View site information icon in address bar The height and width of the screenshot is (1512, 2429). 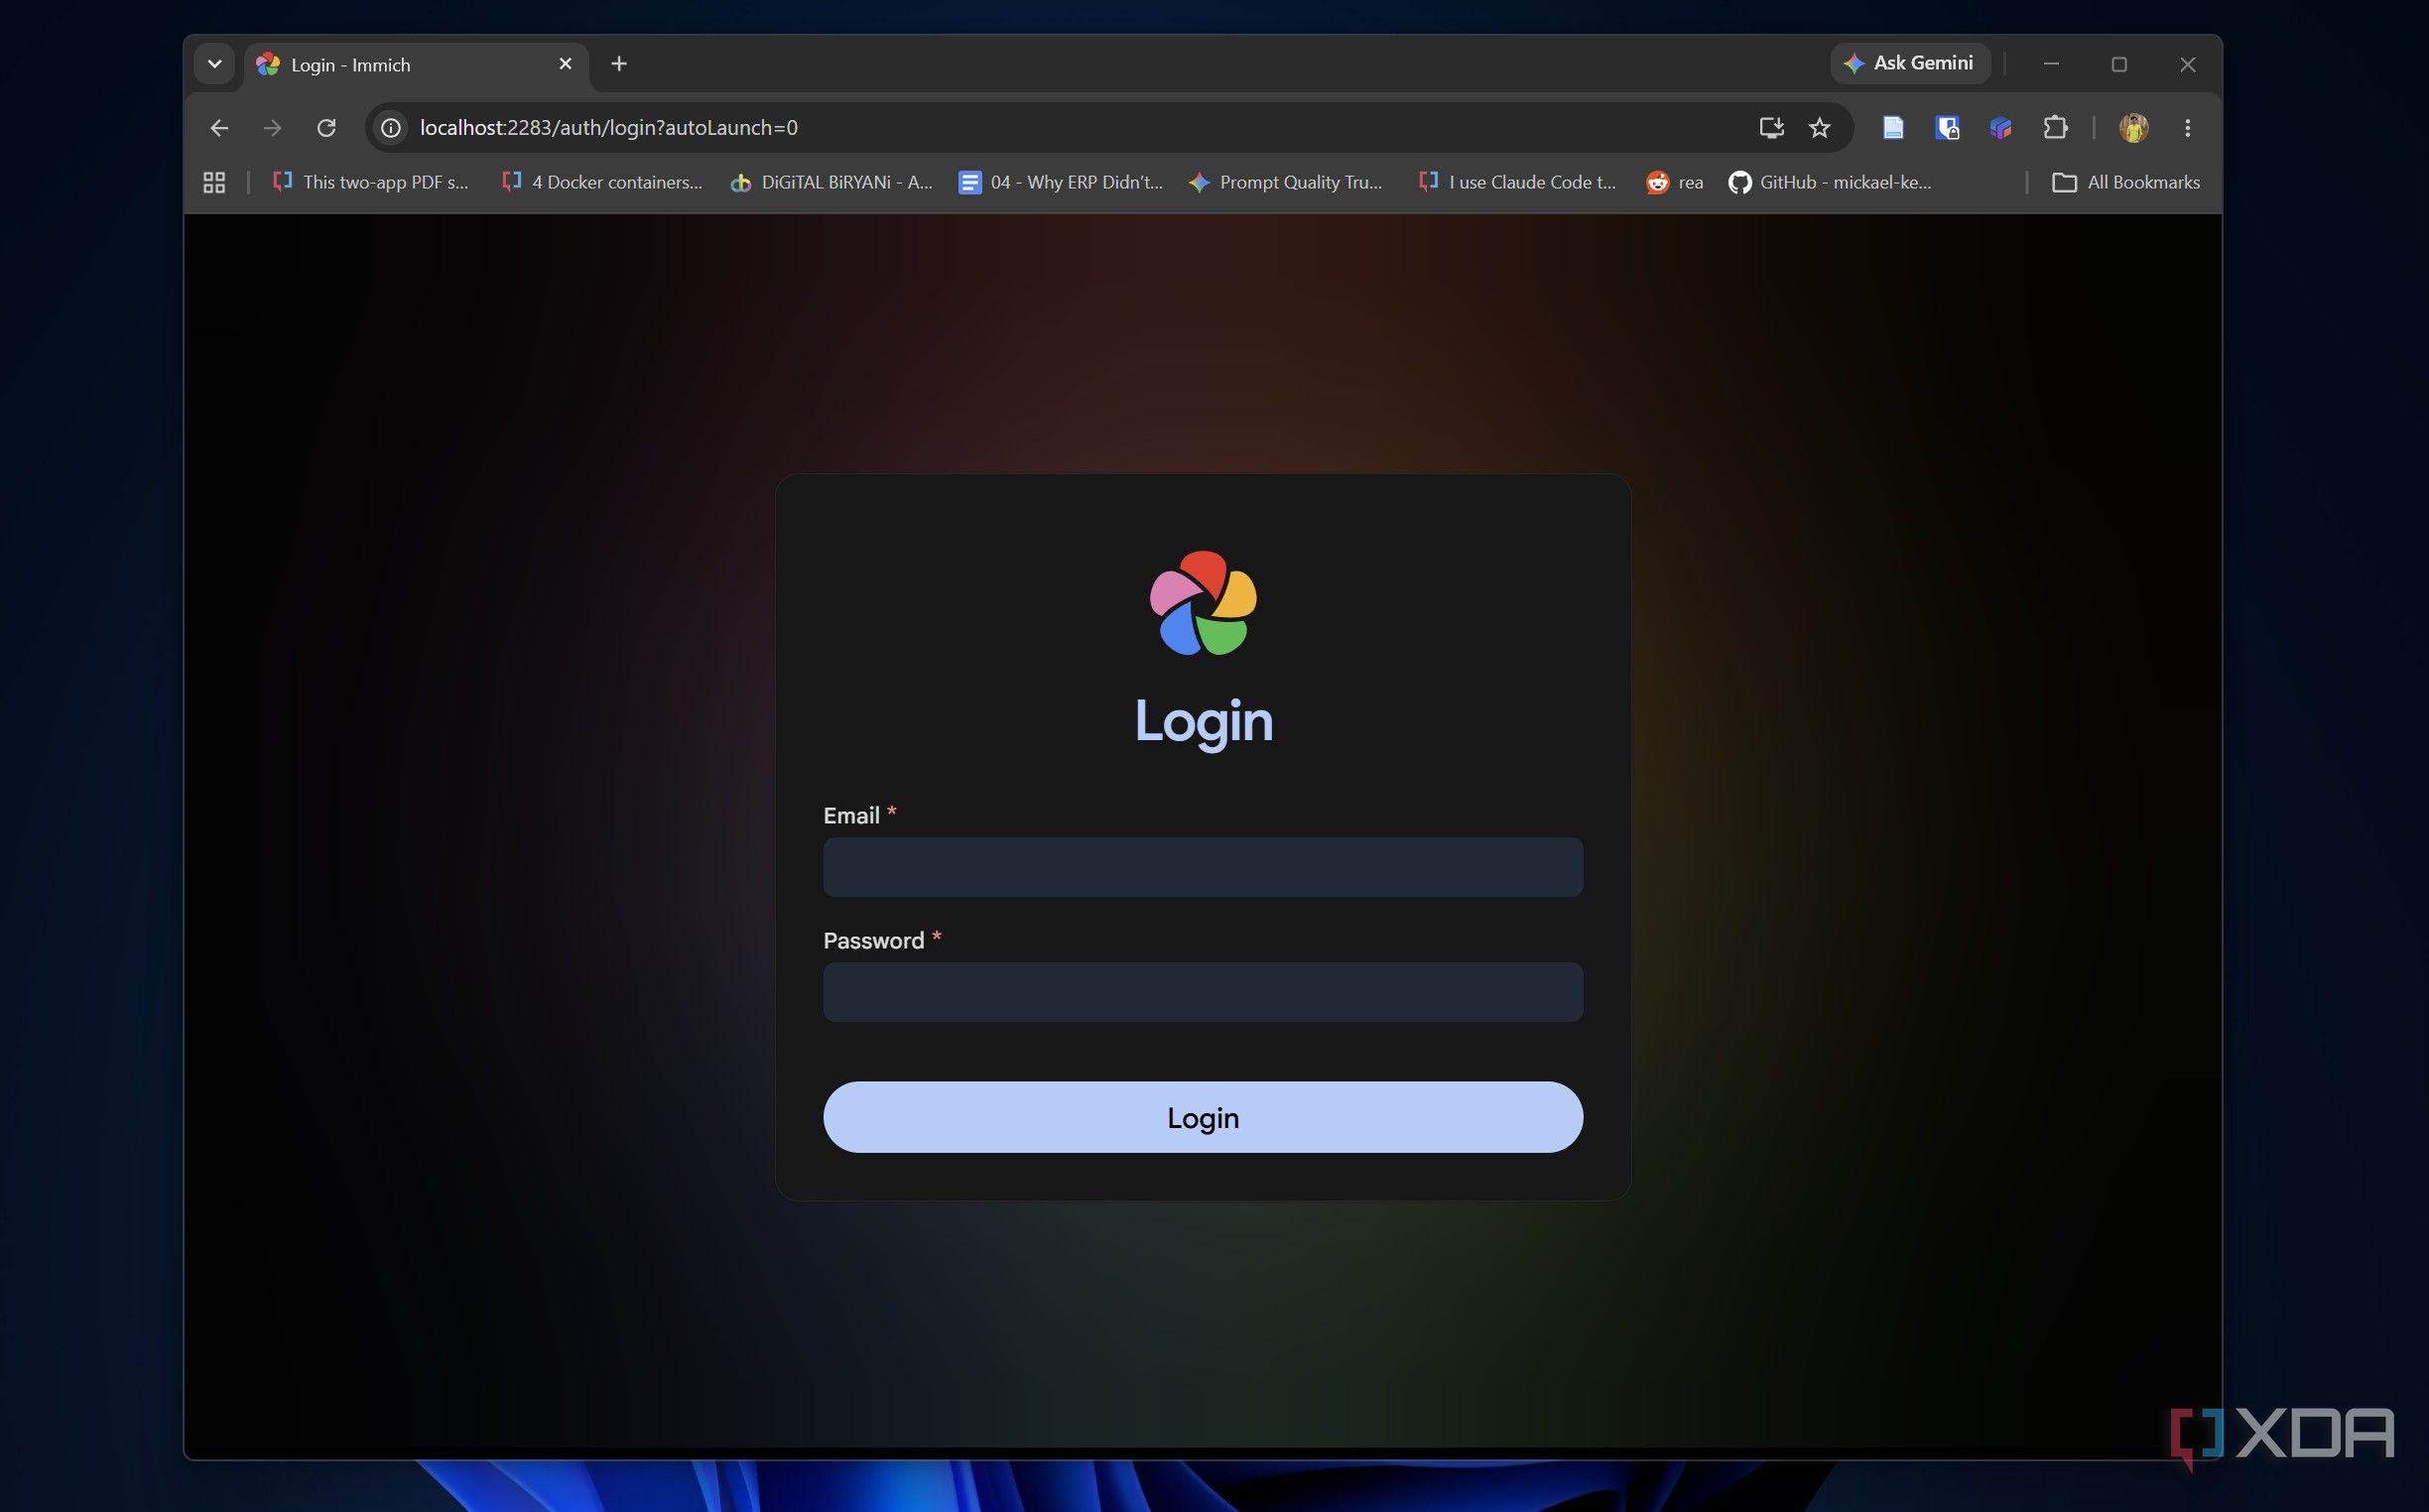pos(391,128)
